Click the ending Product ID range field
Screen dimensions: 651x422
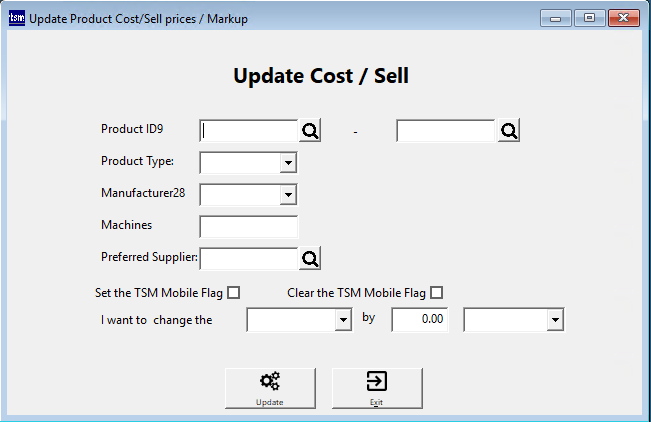point(446,131)
